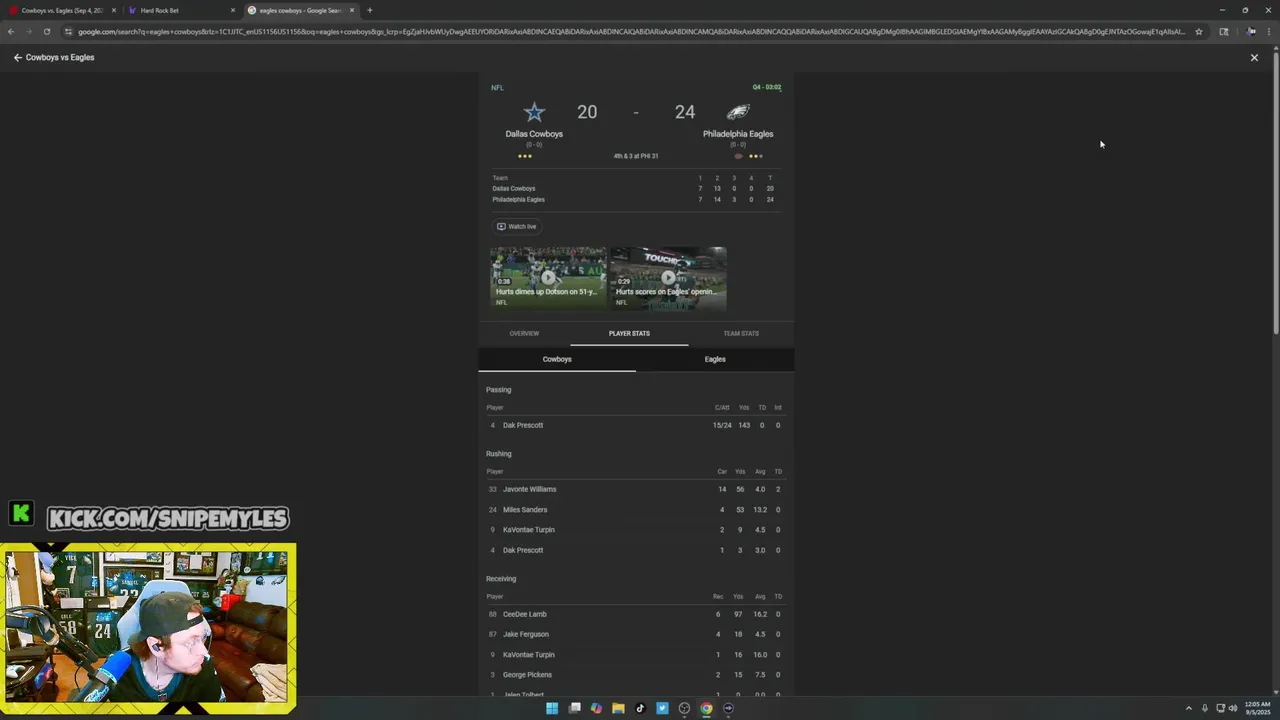This screenshot has width=1280, height=720.
Task: Open the Twitter app on the taskbar
Action: pos(662,708)
